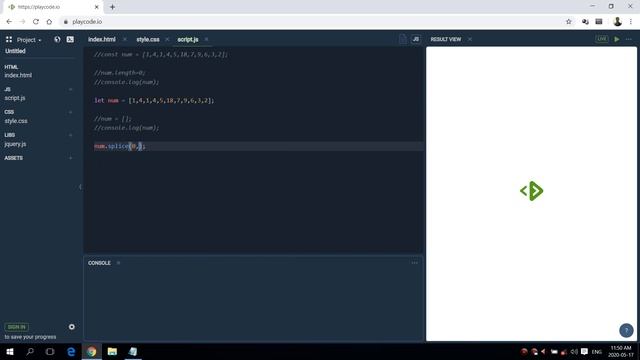Click the Untitled project name
This screenshot has width=640, height=360.
(15, 51)
